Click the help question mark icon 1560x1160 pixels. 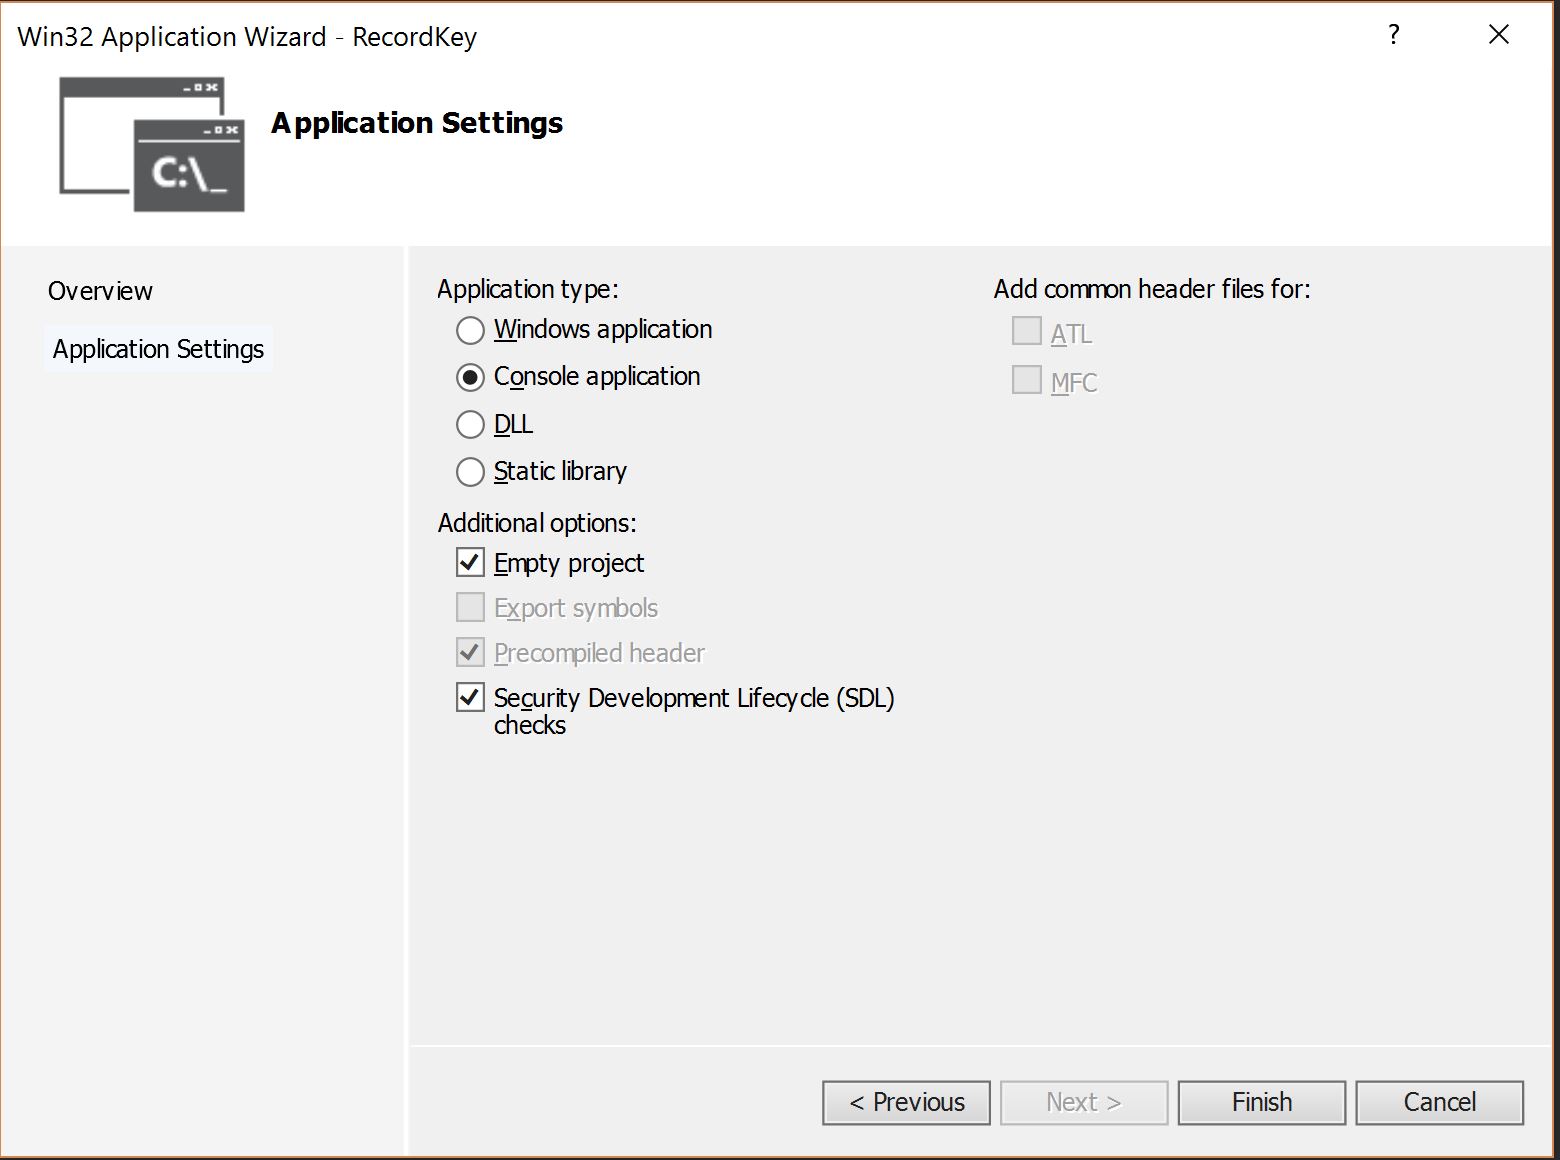[x=1393, y=35]
